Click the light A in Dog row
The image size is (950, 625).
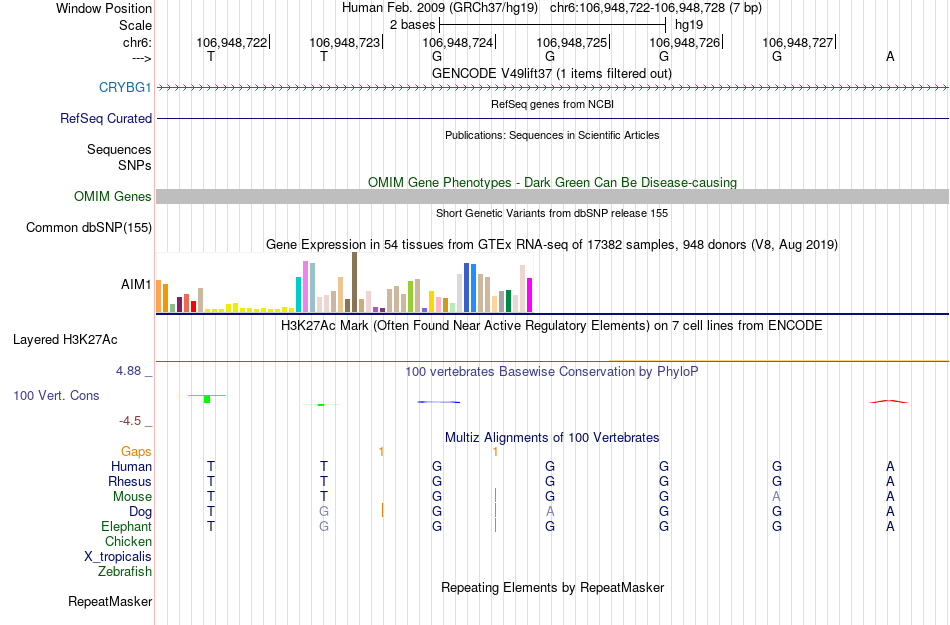coord(550,512)
